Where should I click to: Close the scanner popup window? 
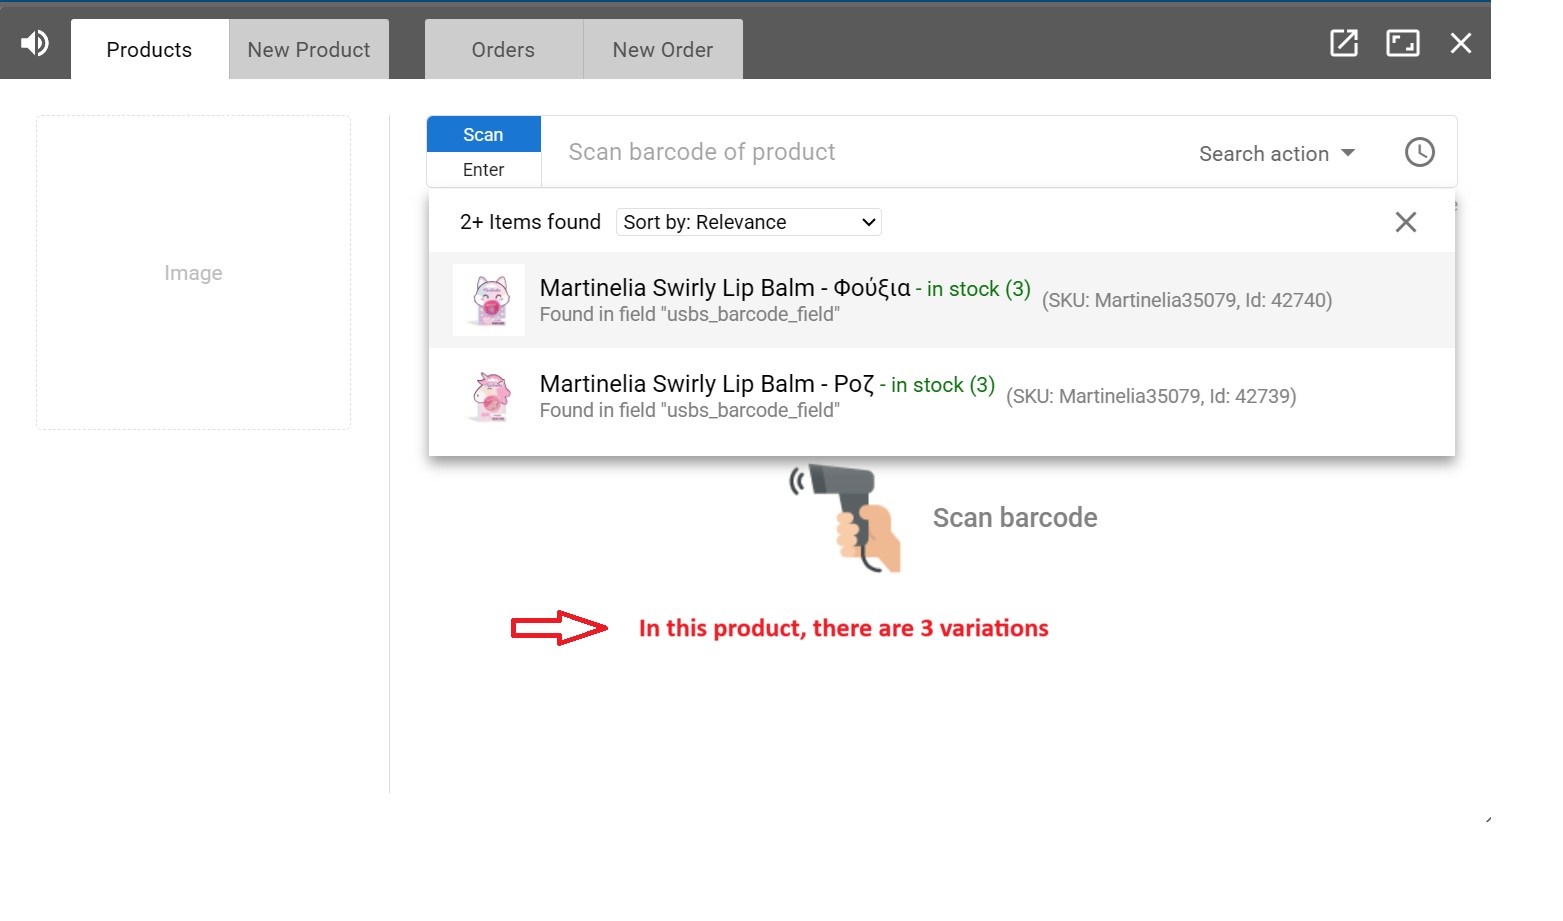coord(1460,43)
